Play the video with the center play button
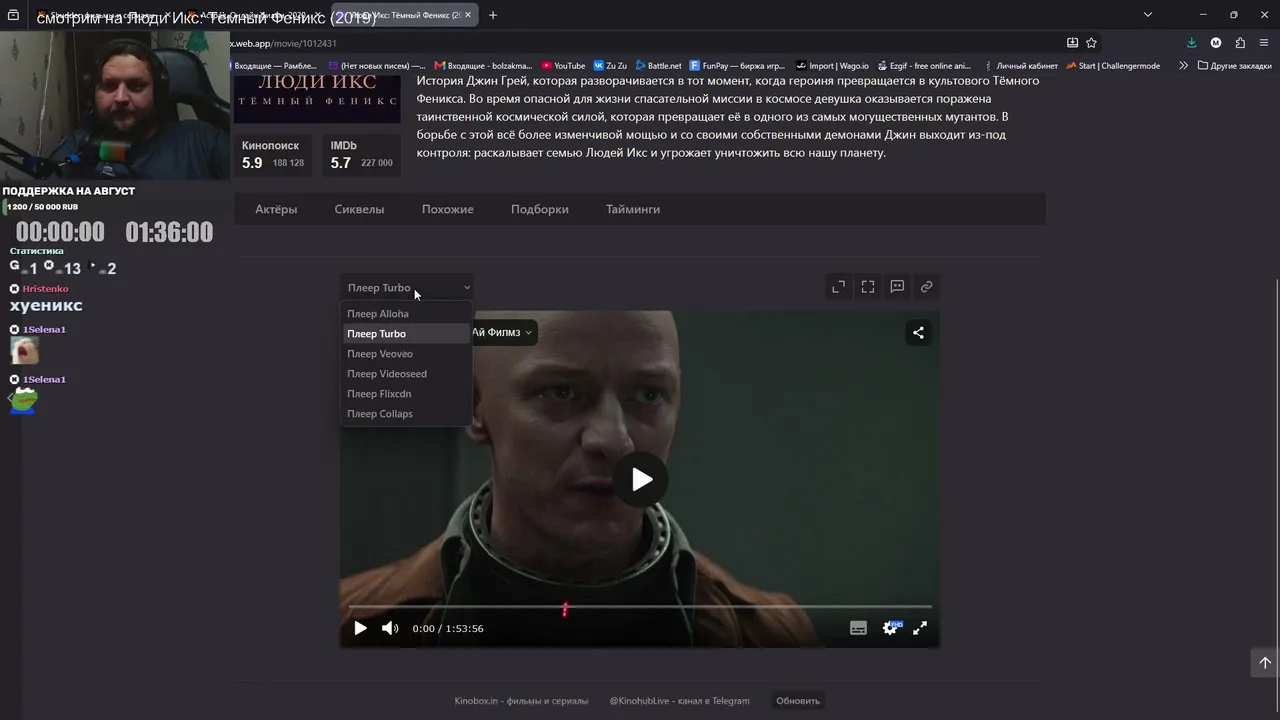 tap(642, 480)
